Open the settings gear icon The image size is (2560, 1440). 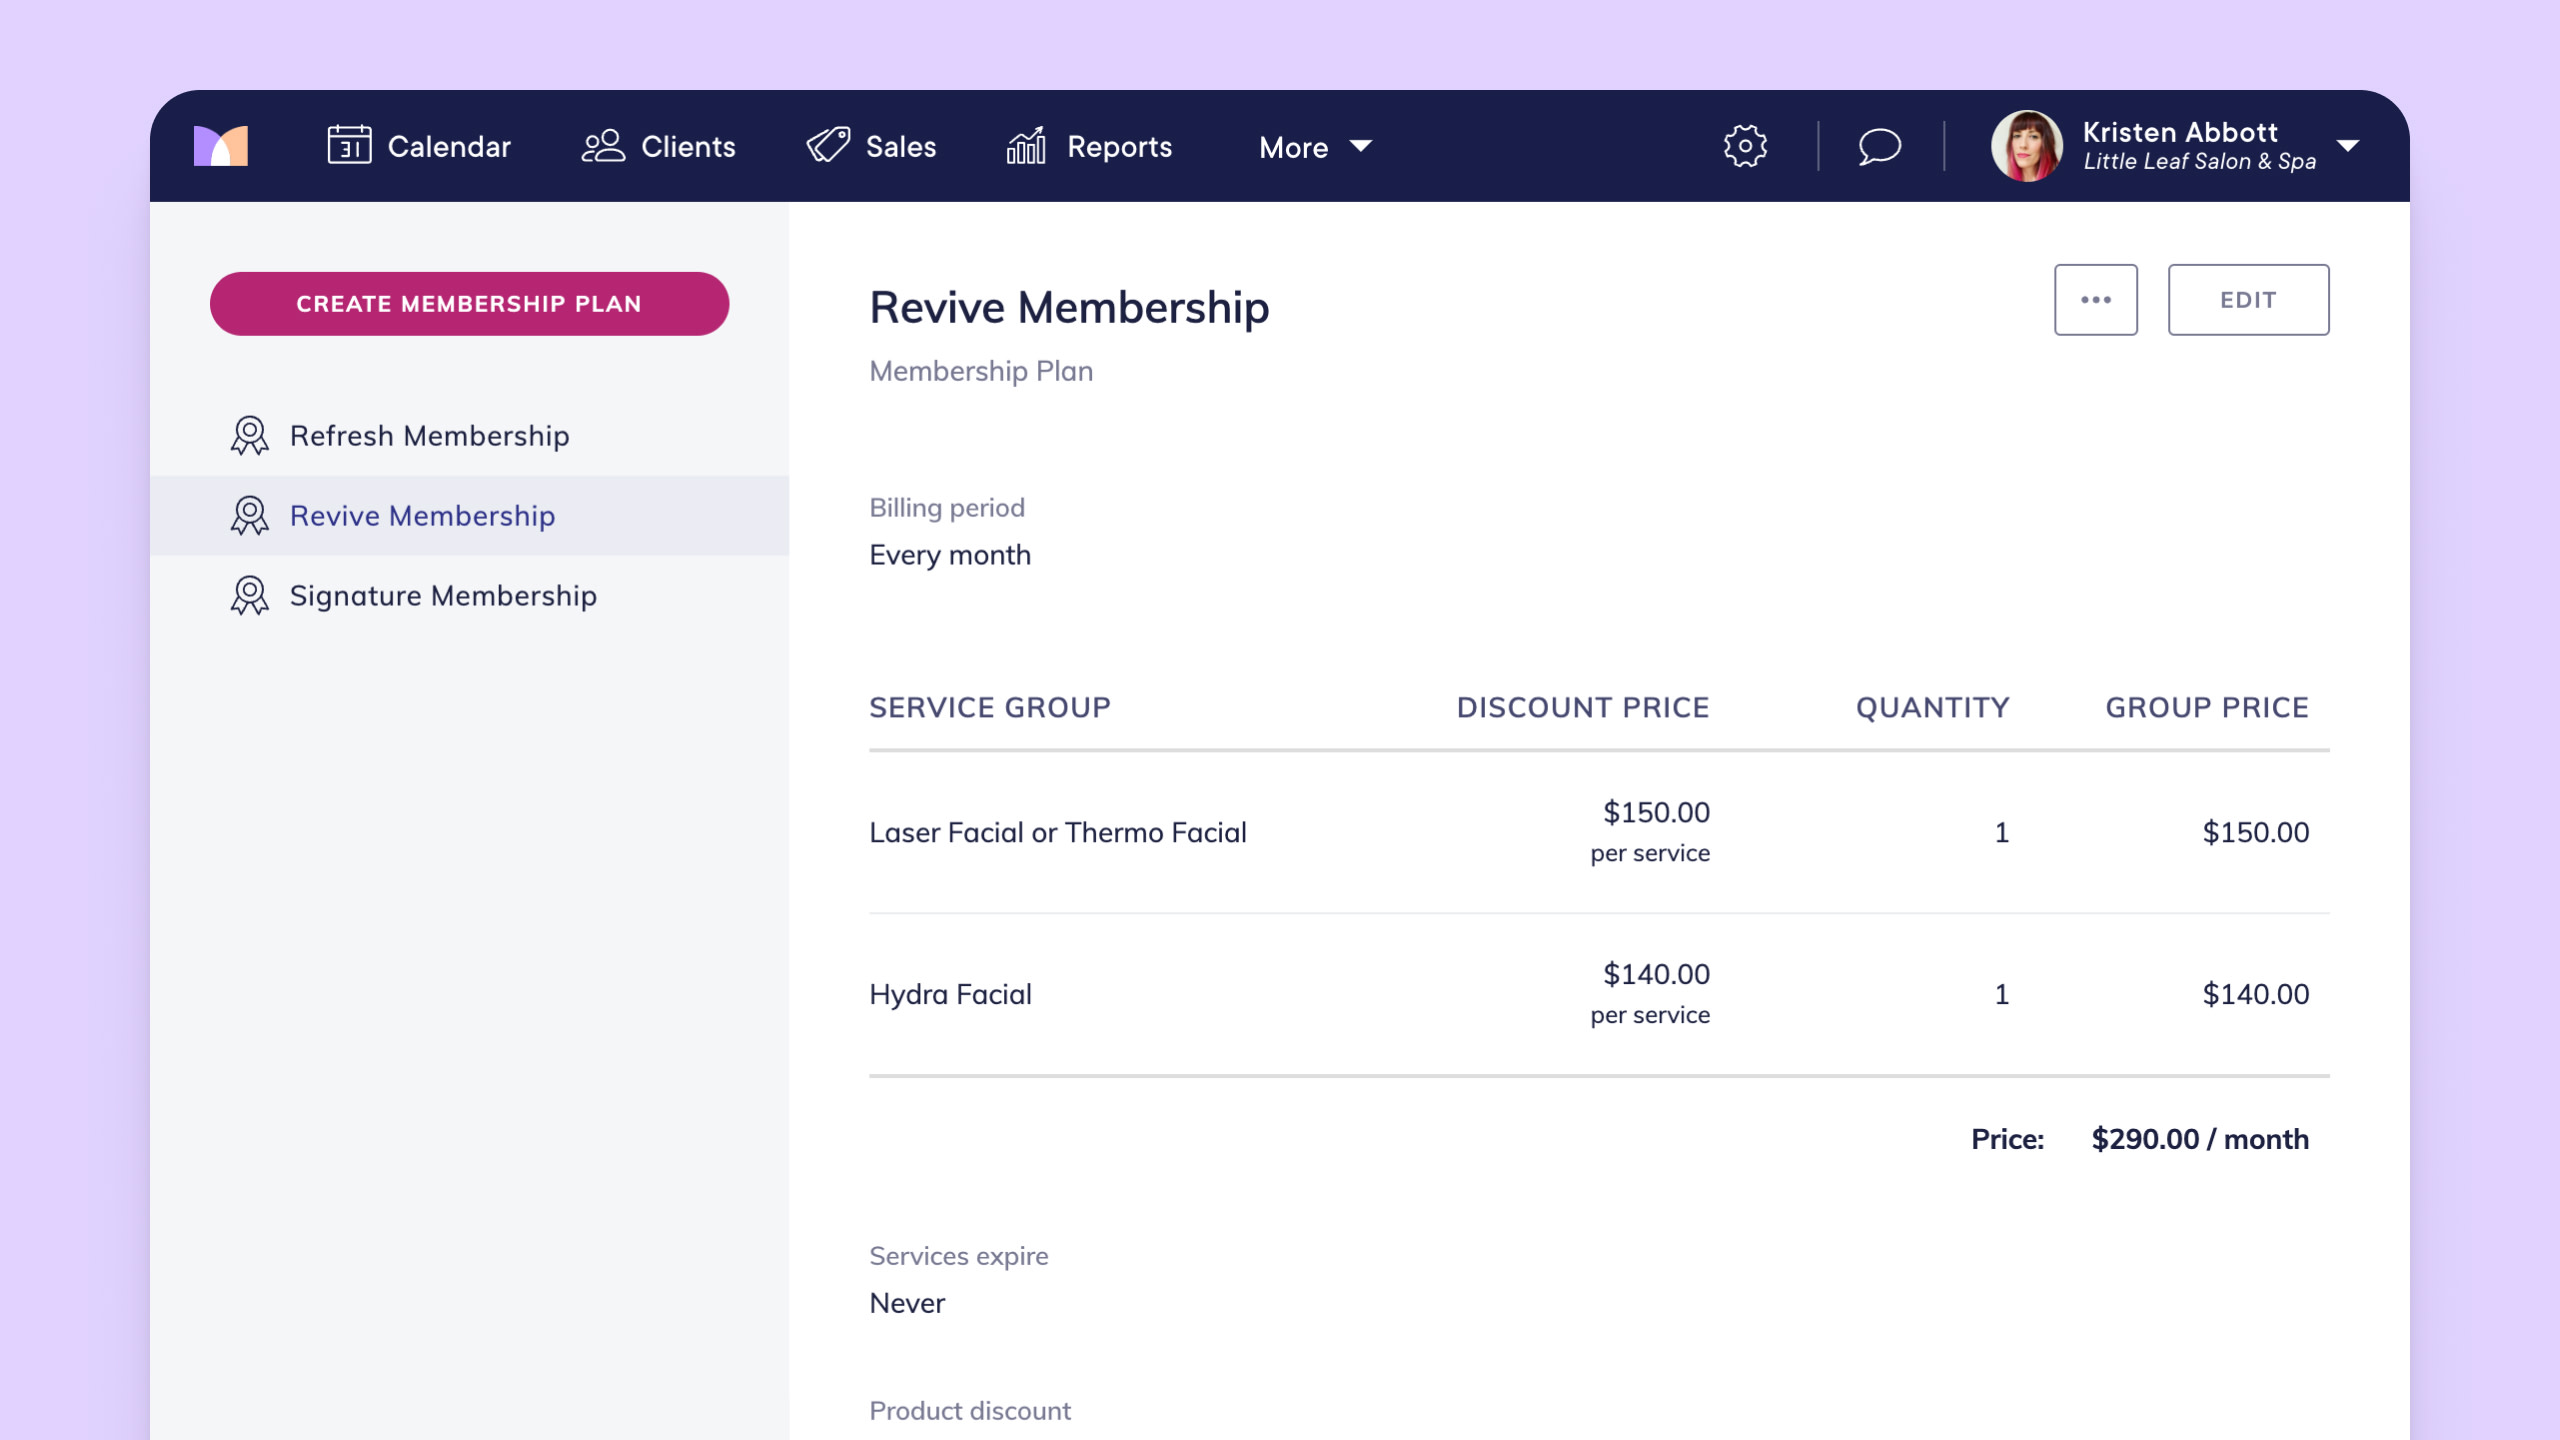1745,146
